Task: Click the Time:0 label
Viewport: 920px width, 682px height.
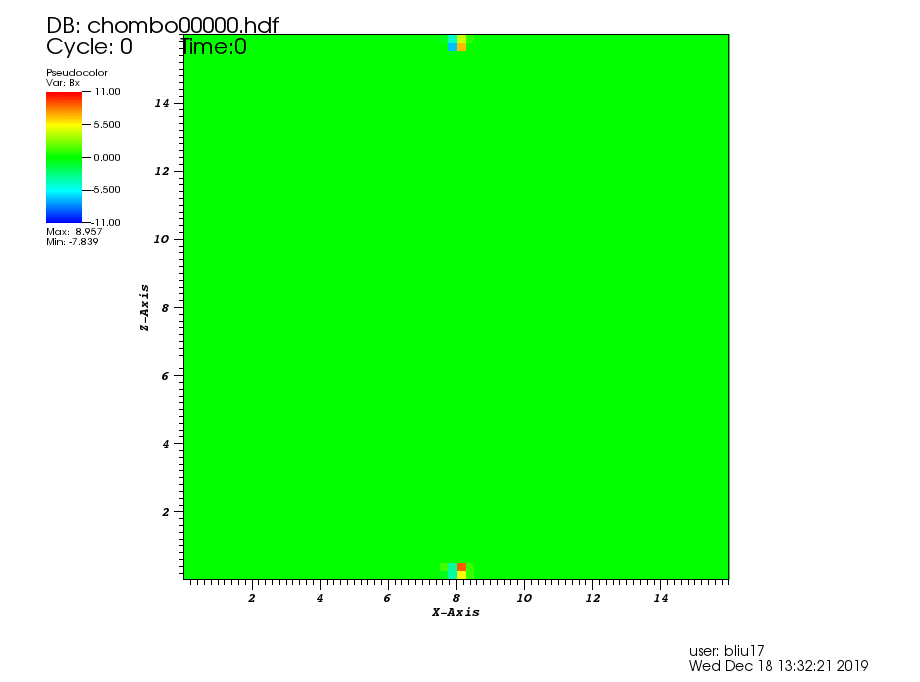Action: coord(214,46)
